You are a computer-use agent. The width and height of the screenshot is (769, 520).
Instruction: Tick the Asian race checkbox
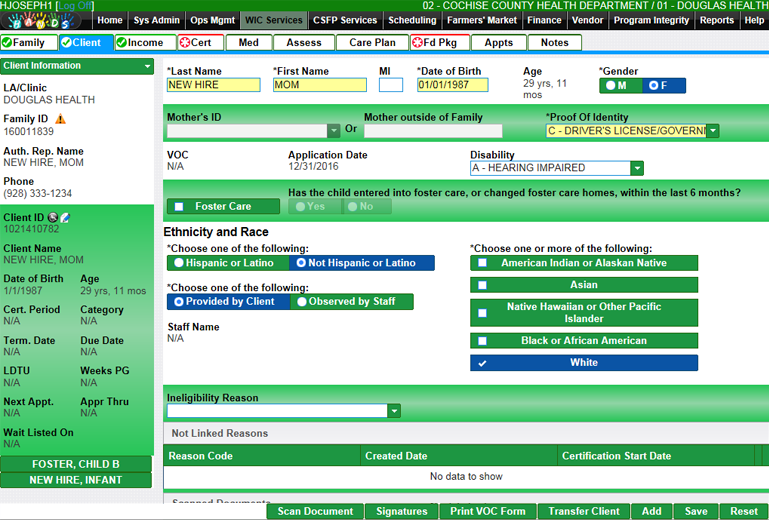pos(482,285)
